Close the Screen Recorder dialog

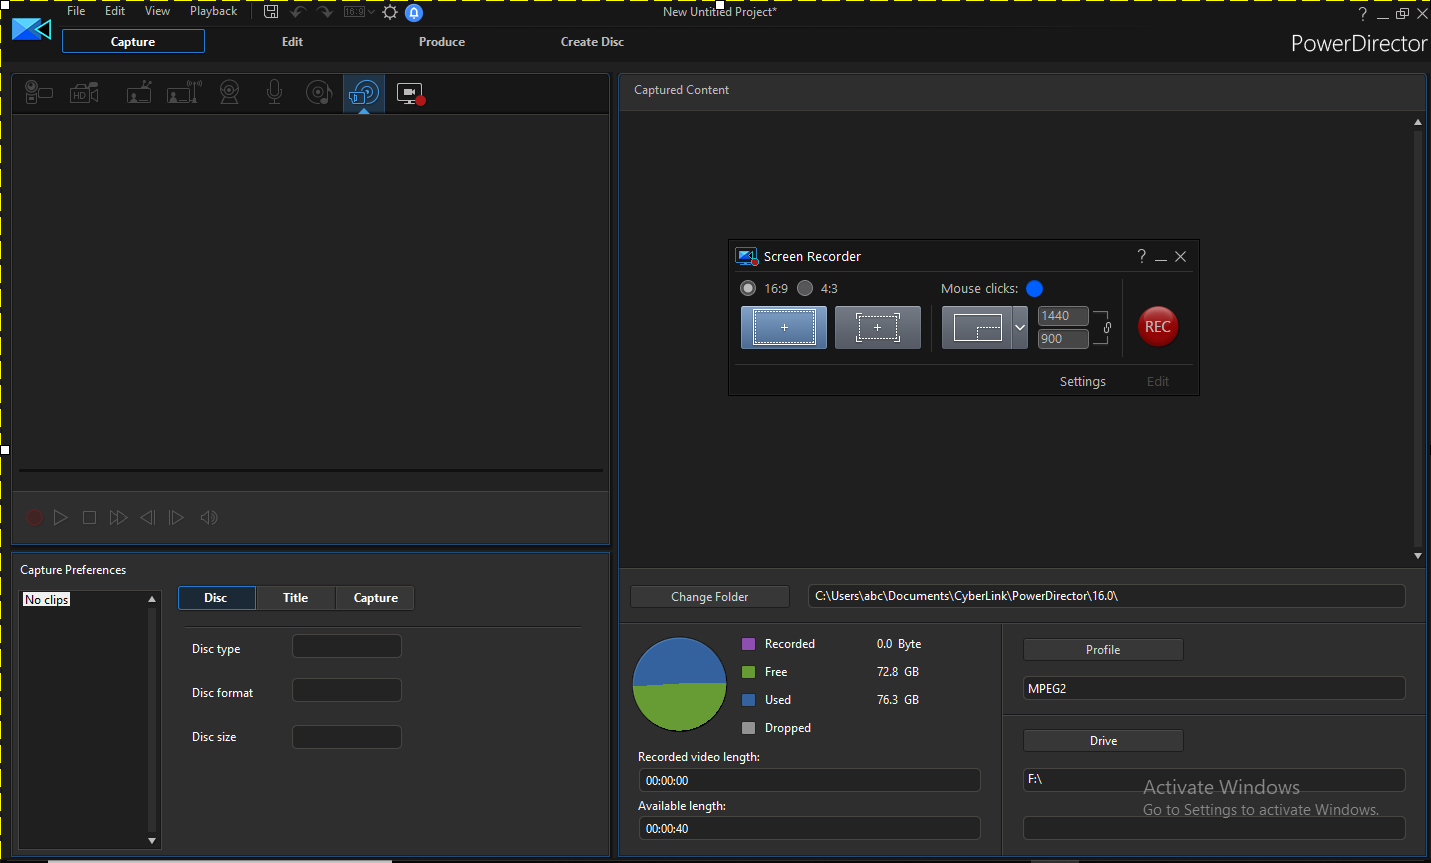click(x=1180, y=257)
